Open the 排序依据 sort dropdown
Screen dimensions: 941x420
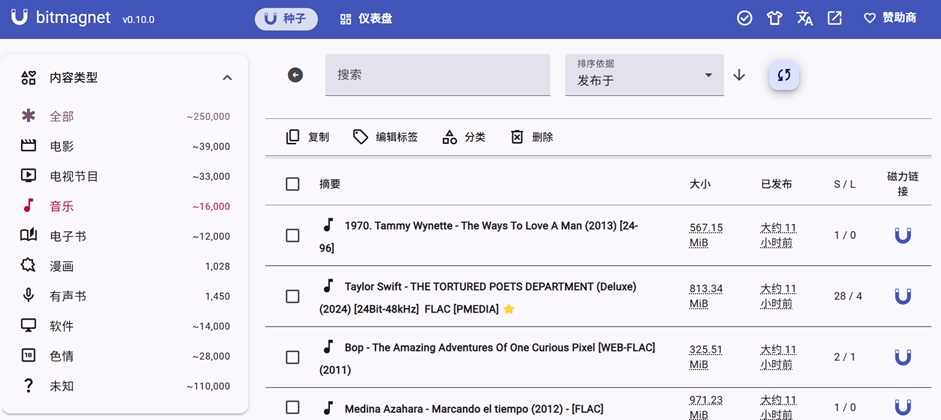(x=644, y=75)
